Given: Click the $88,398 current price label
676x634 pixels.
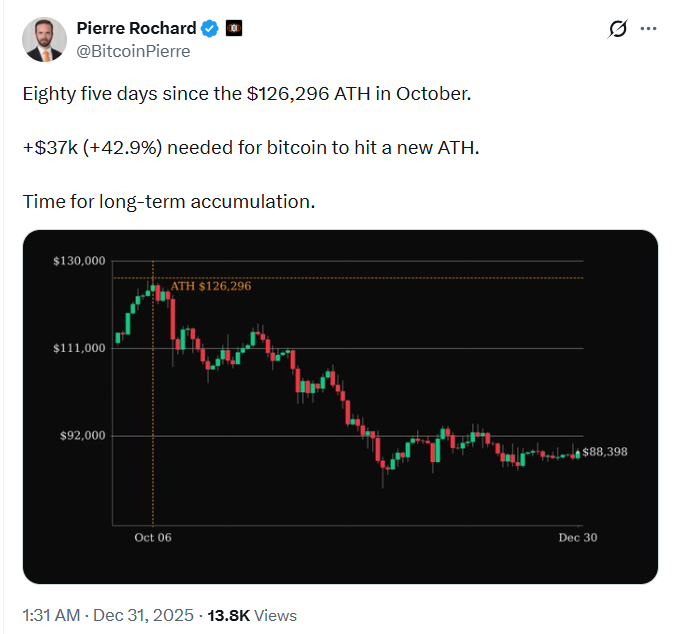Looking at the screenshot, I should point(605,452).
